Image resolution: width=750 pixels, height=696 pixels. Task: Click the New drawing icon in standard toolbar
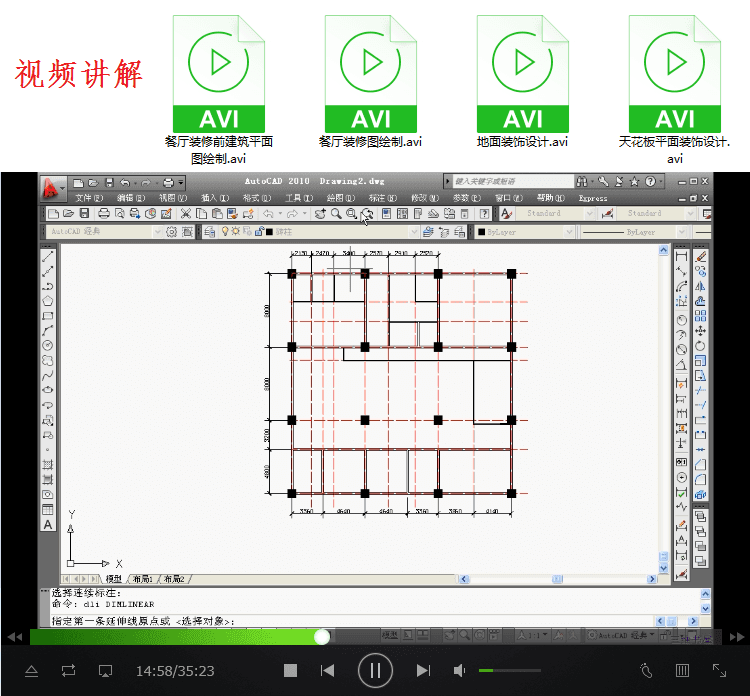[x=54, y=214]
